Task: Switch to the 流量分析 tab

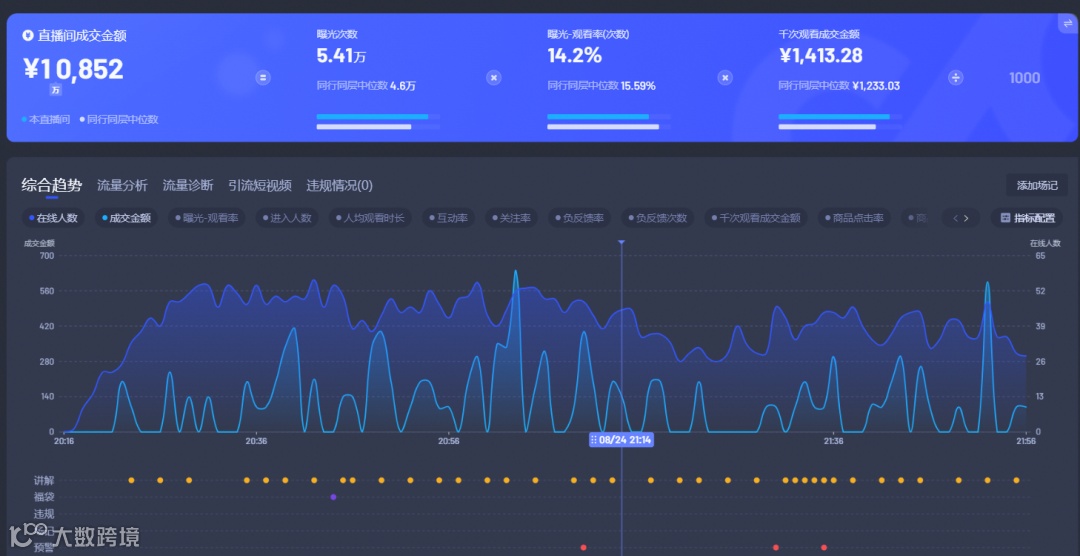Action: pos(122,185)
